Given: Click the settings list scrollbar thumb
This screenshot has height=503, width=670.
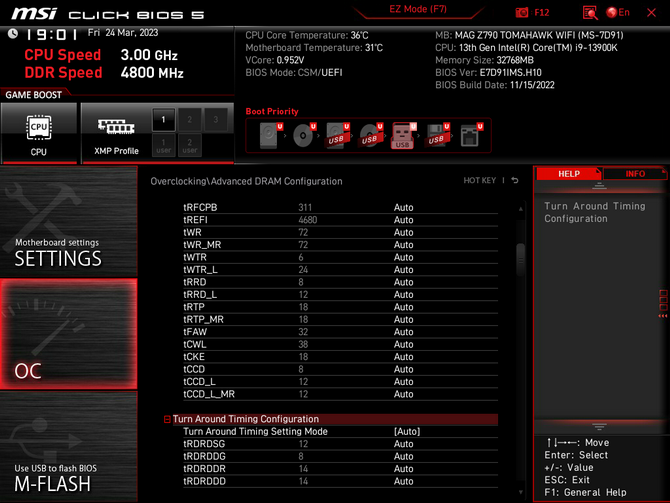Looking at the screenshot, I should [520, 259].
